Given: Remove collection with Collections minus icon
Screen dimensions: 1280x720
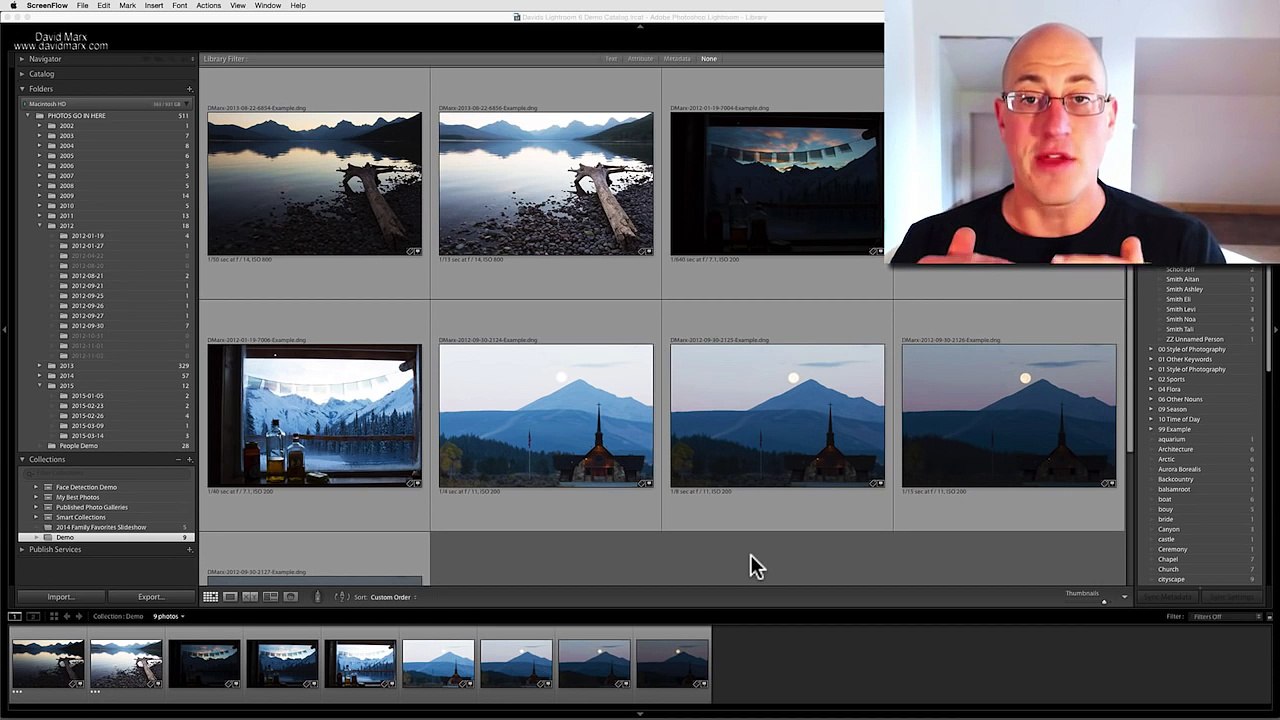Looking at the screenshot, I should point(178,460).
